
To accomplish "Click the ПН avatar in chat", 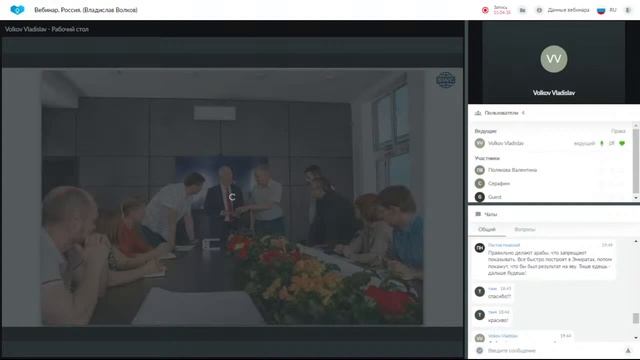I will coord(480,247).
